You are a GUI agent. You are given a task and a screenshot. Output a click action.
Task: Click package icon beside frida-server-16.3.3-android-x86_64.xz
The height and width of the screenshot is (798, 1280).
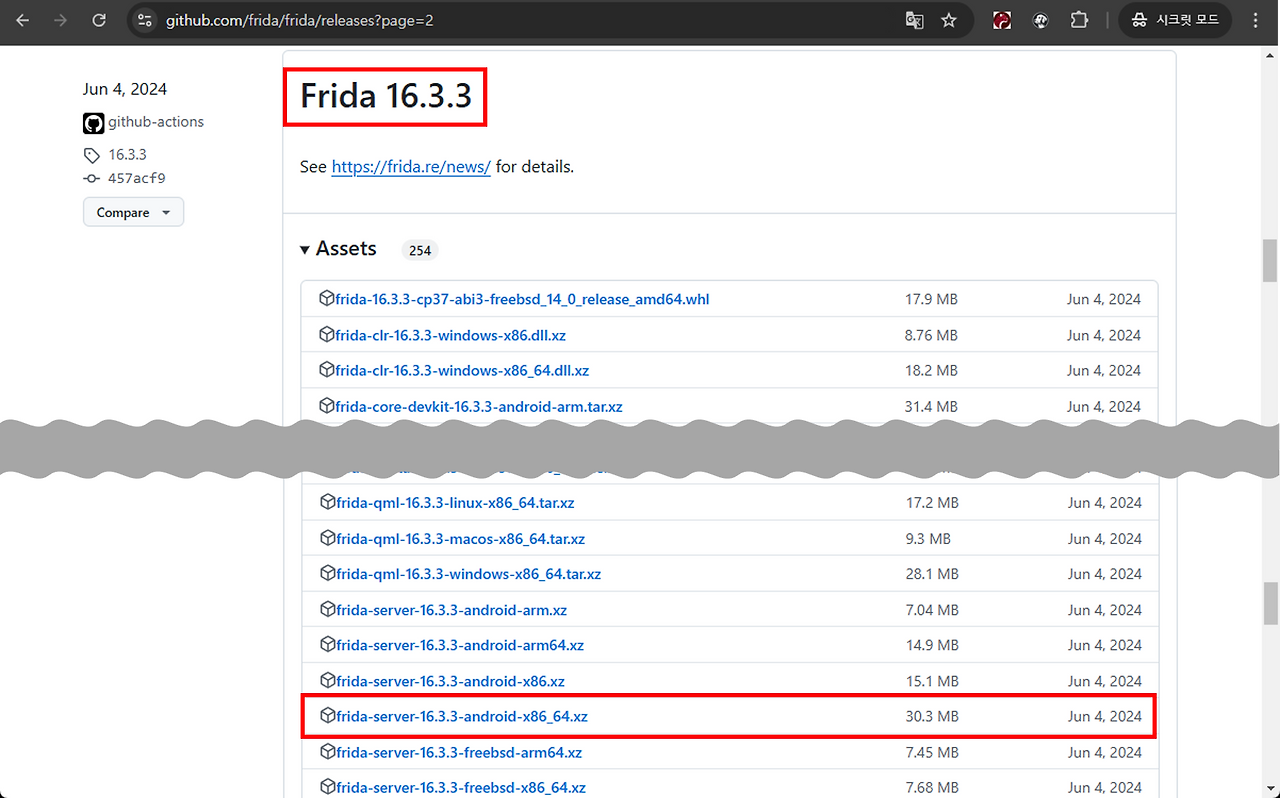click(x=326, y=716)
